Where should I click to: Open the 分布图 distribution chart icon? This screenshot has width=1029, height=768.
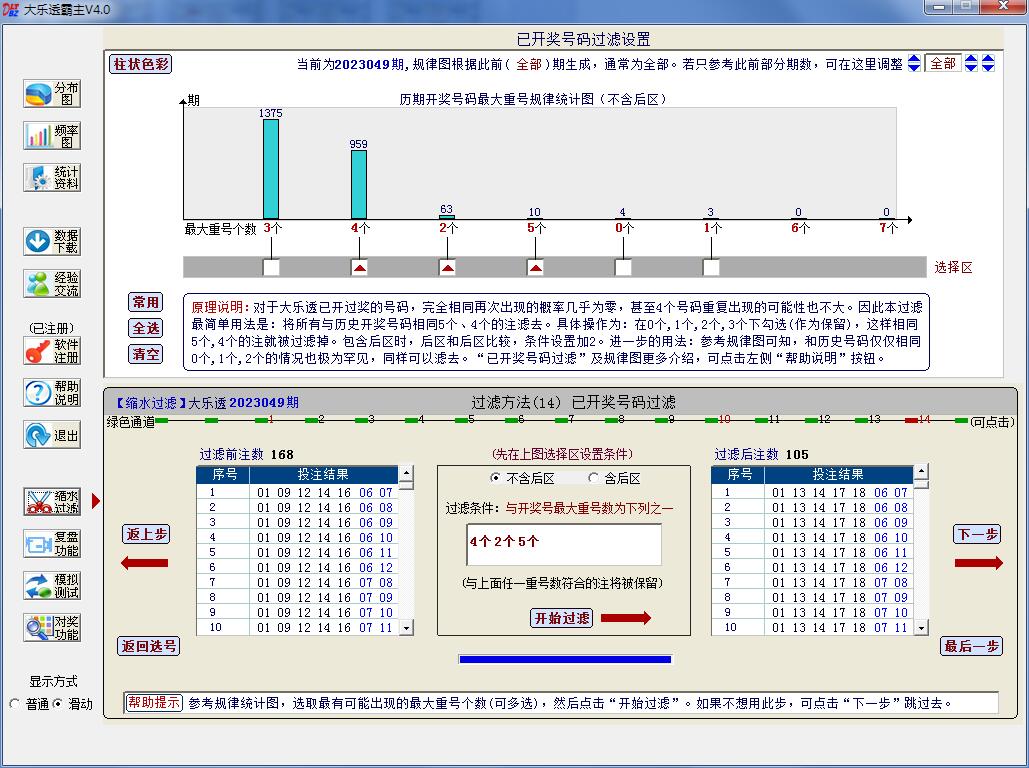tap(52, 94)
